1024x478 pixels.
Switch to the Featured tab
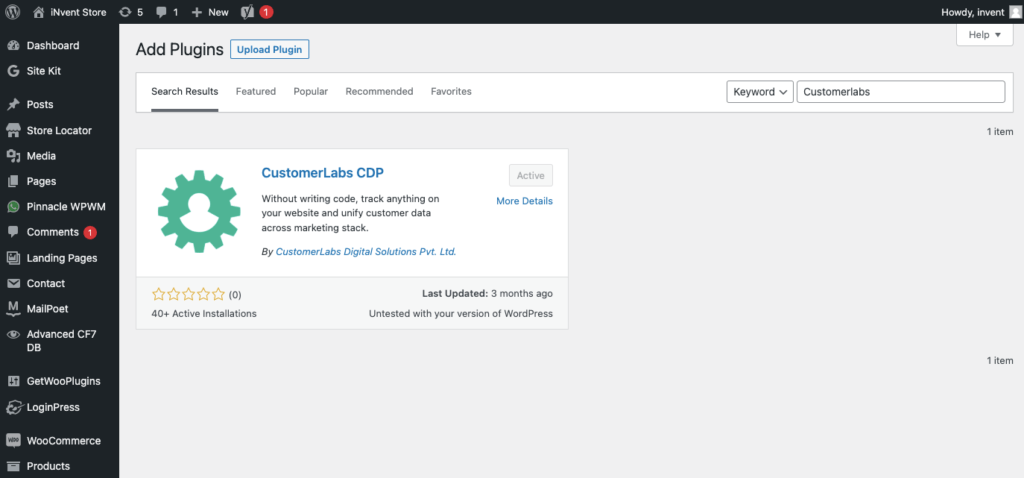(x=256, y=91)
